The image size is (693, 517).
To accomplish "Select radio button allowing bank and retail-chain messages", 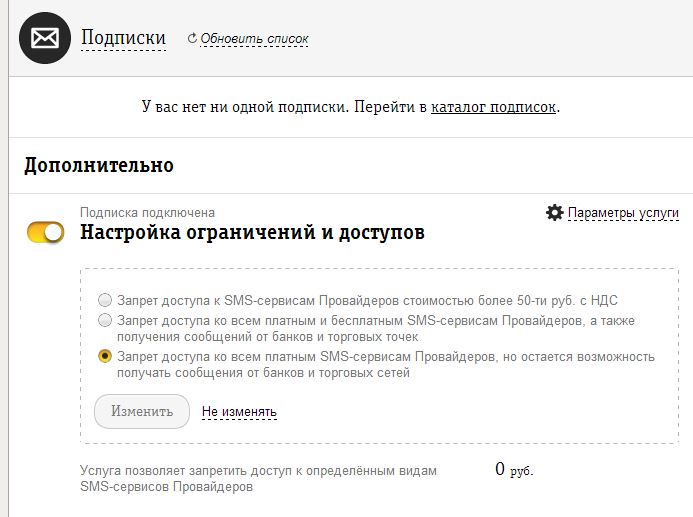I will [x=105, y=356].
